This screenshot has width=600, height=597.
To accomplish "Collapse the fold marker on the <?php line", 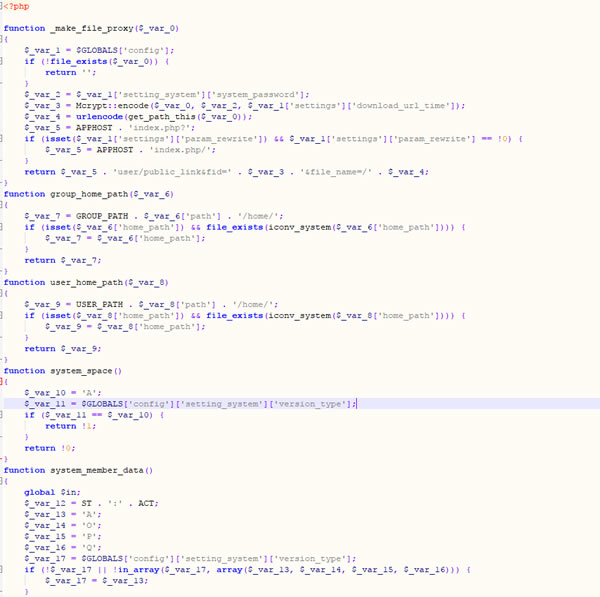I will pyautogui.click(x=1, y=6).
